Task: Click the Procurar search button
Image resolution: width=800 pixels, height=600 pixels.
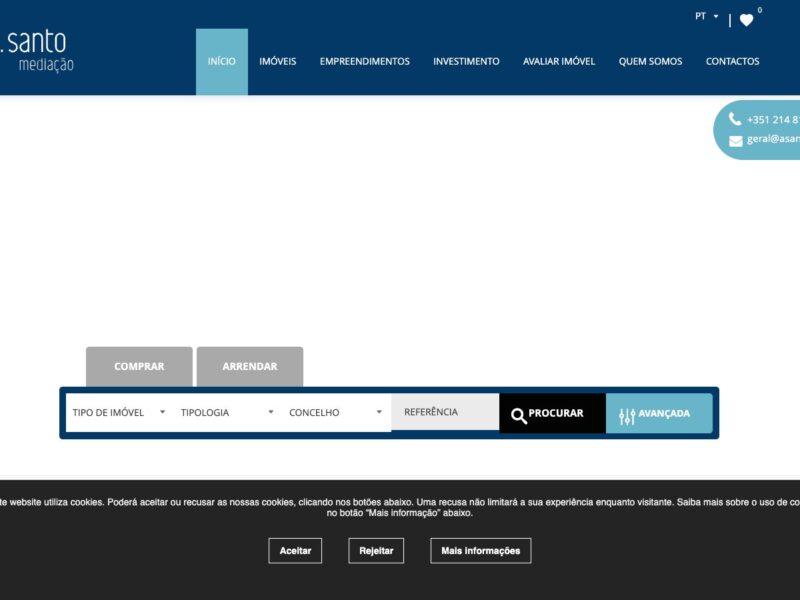Action: pyautogui.click(x=553, y=413)
